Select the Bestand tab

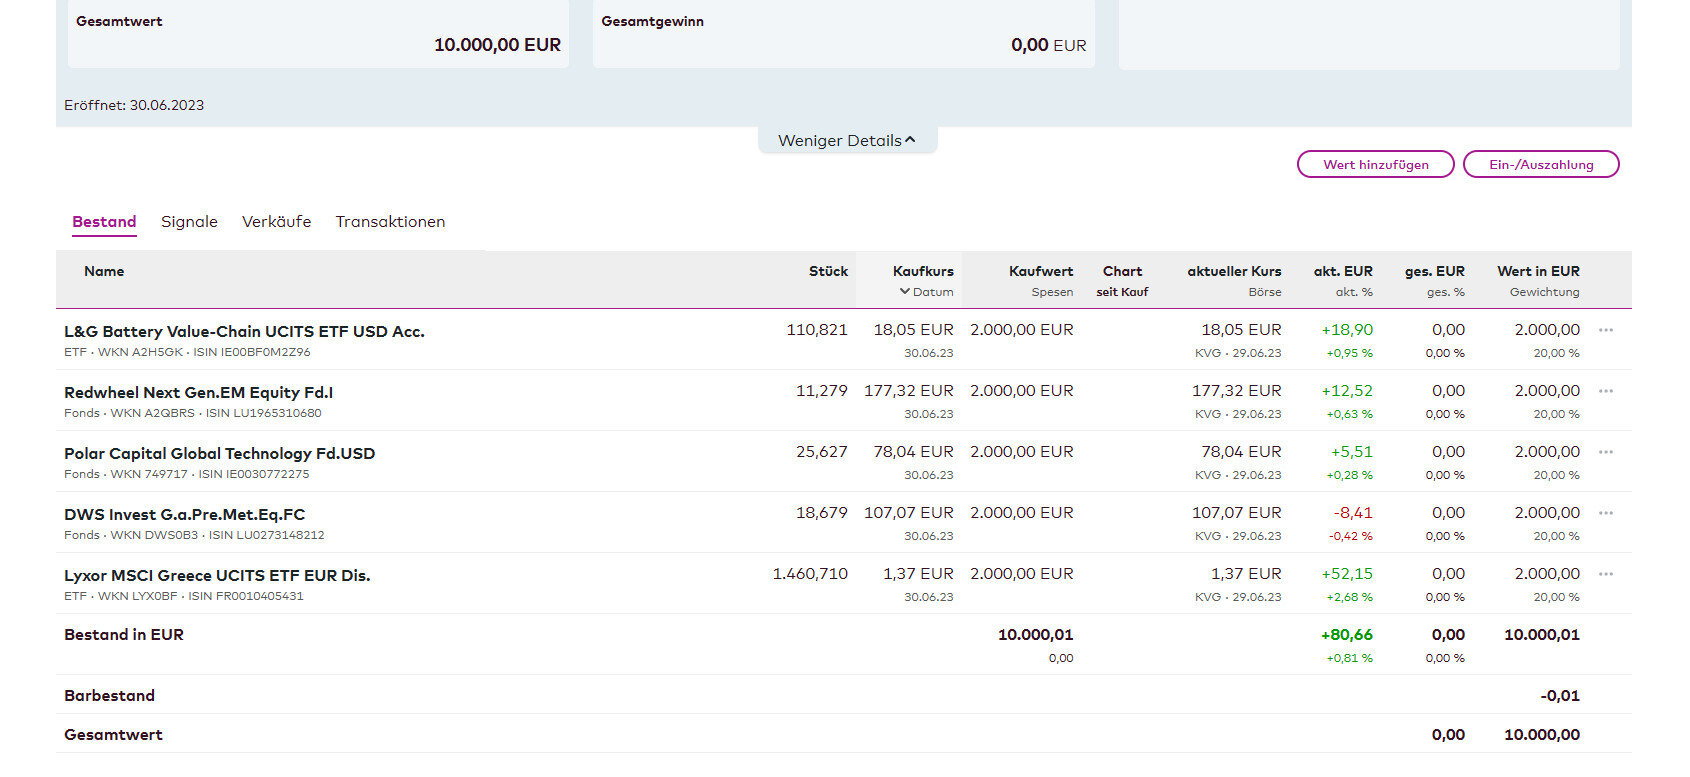(x=104, y=222)
